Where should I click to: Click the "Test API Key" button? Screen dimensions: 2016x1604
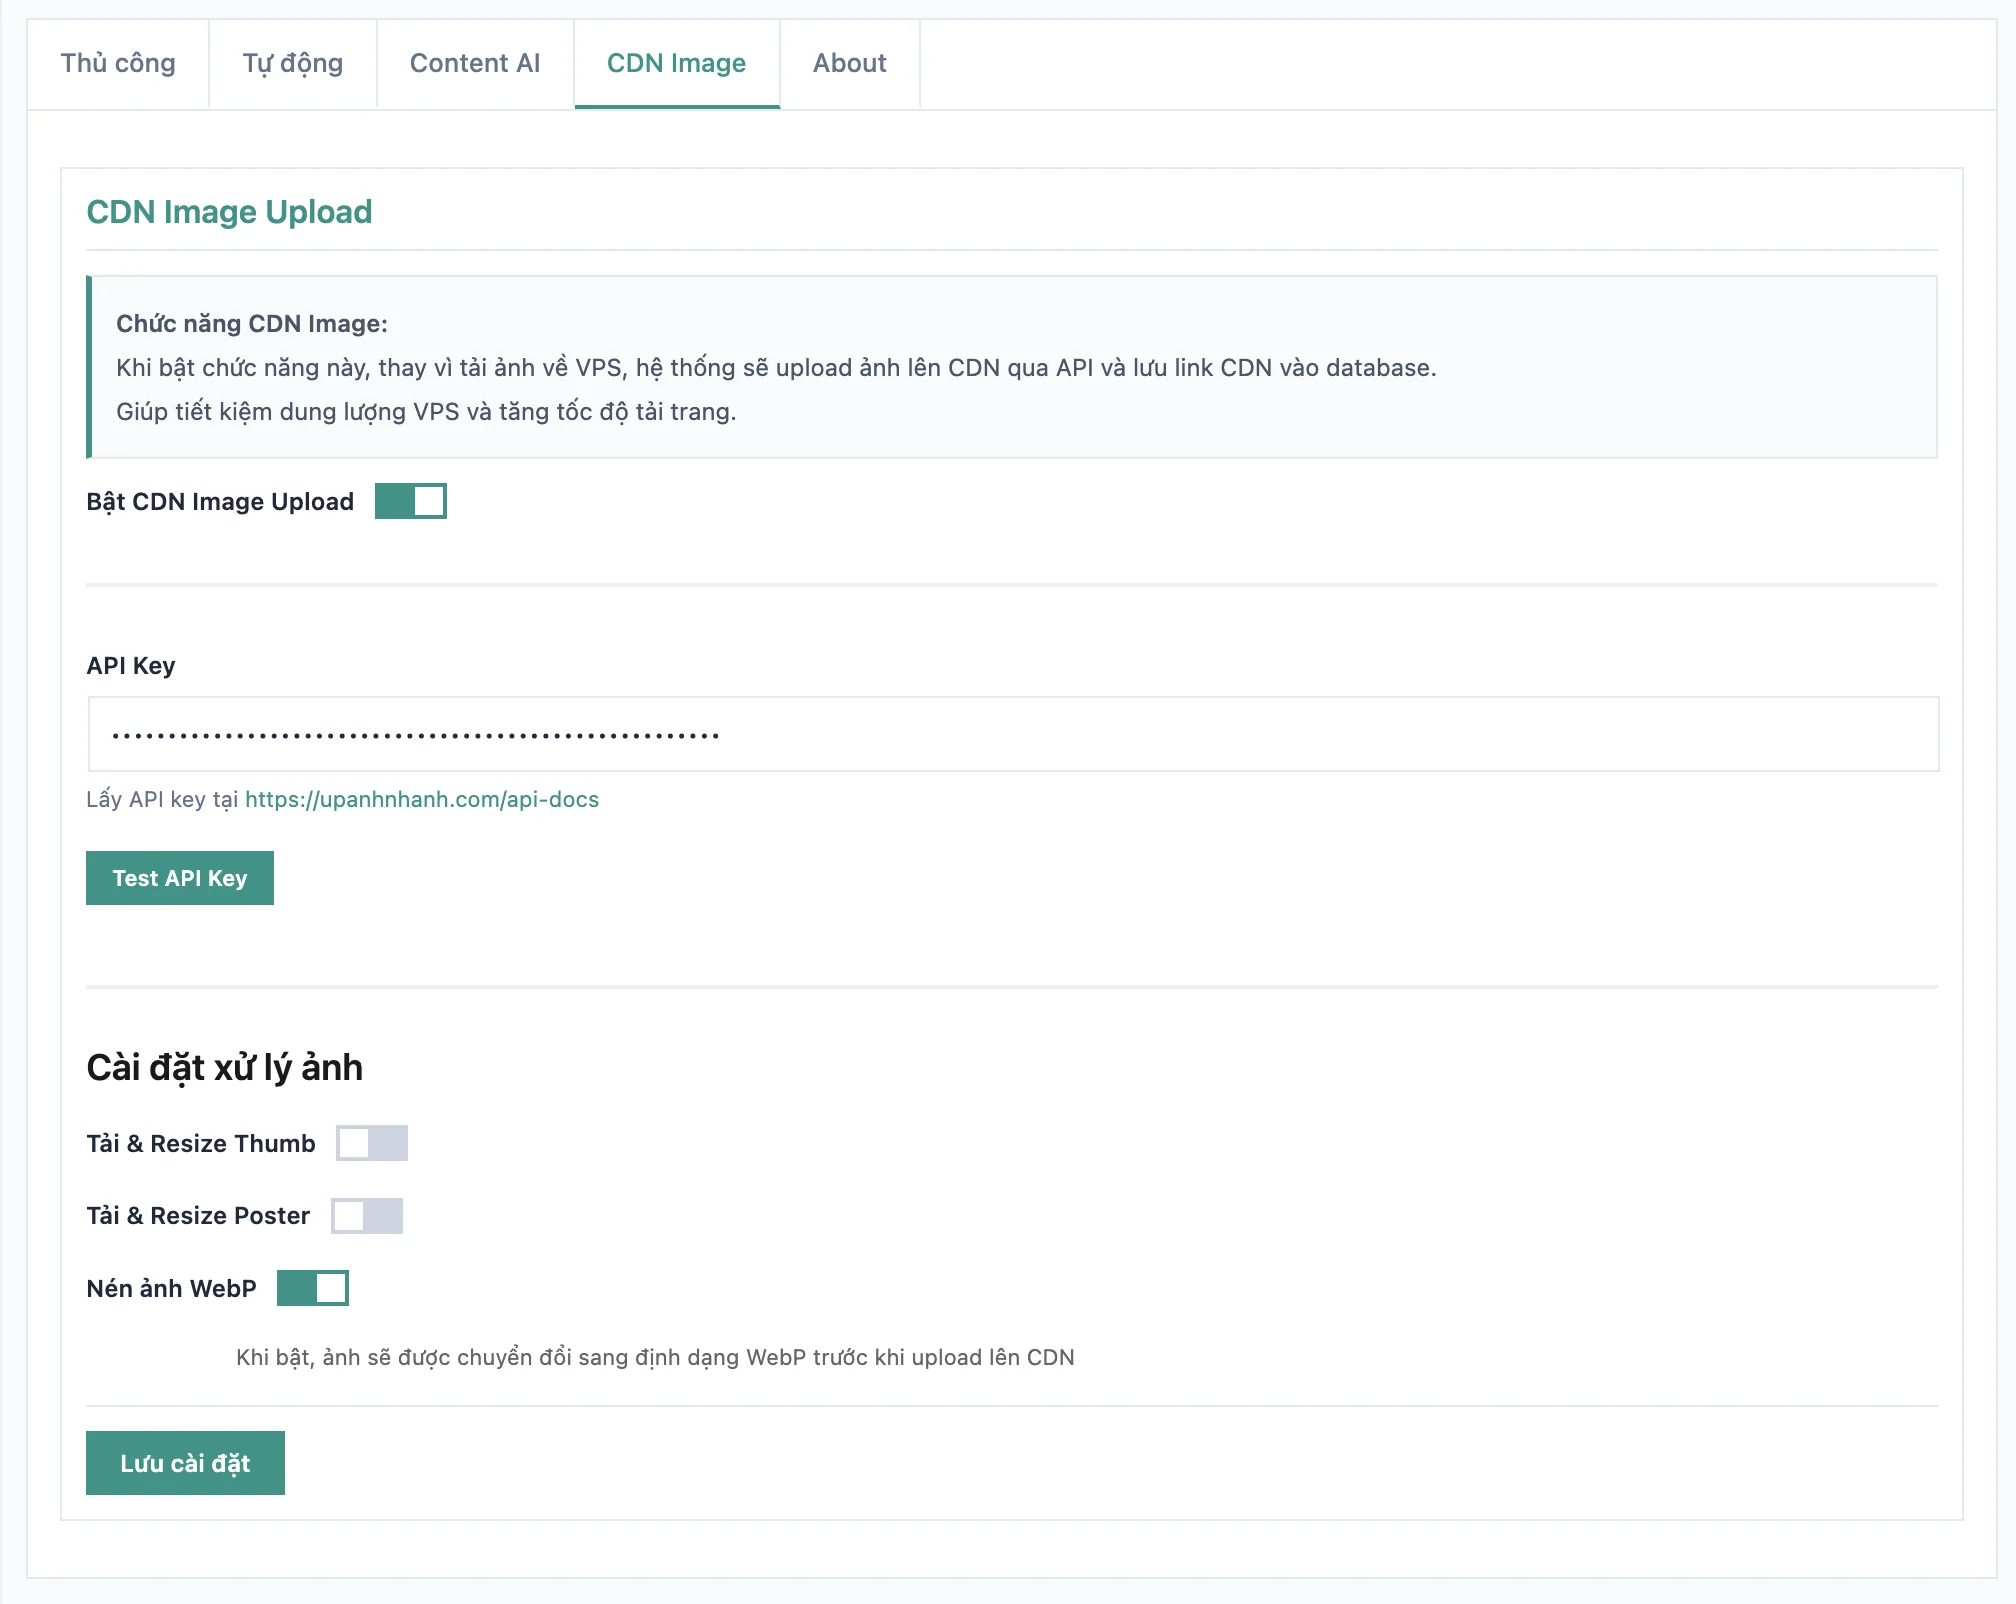coord(180,878)
